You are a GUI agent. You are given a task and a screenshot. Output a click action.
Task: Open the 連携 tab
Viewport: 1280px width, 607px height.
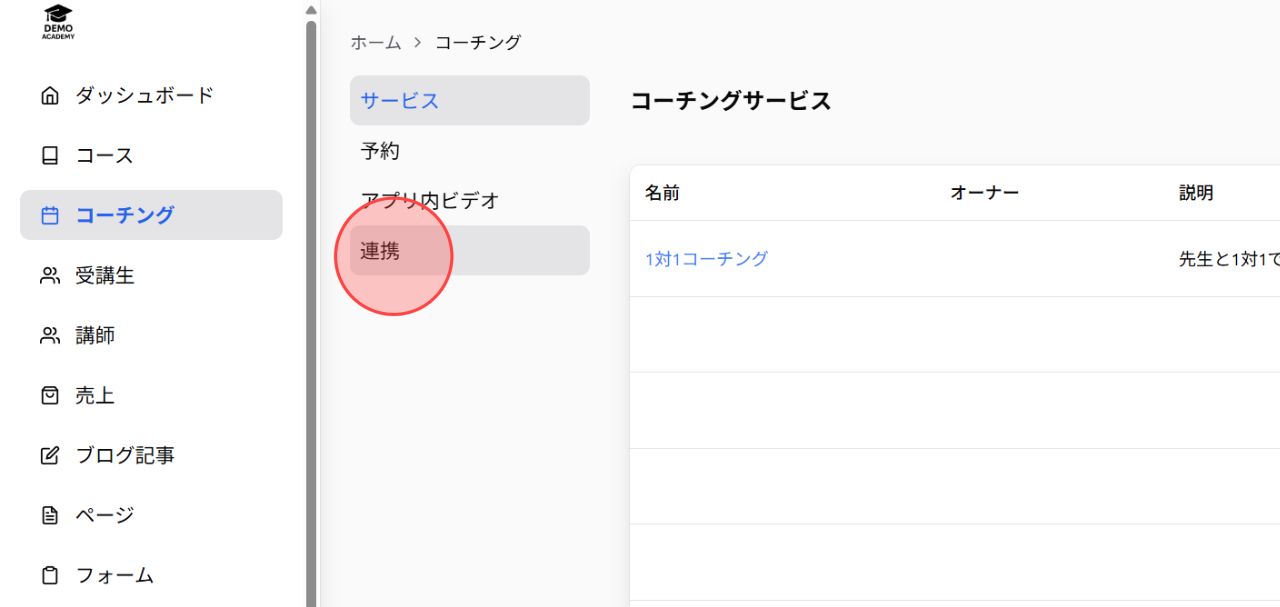click(470, 250)
